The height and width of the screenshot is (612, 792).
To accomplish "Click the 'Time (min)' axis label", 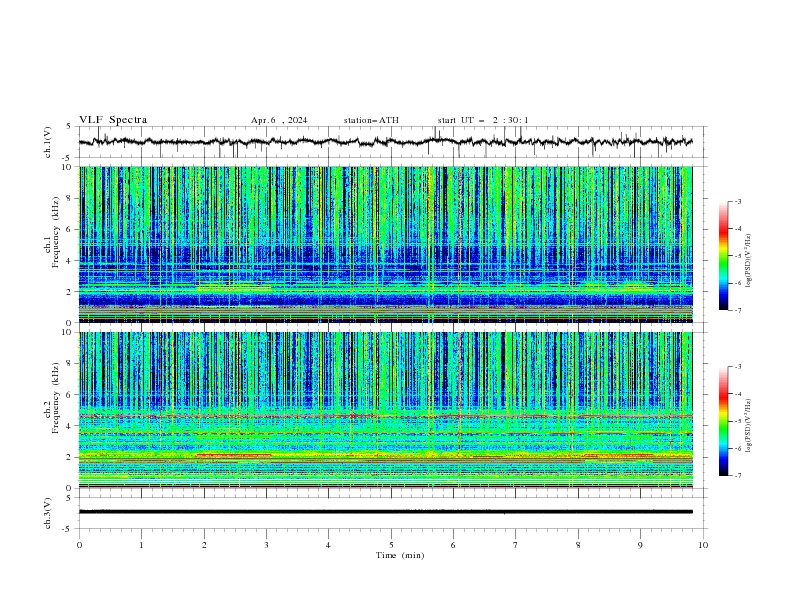I will pyautogui.click(x=400, y=555).
